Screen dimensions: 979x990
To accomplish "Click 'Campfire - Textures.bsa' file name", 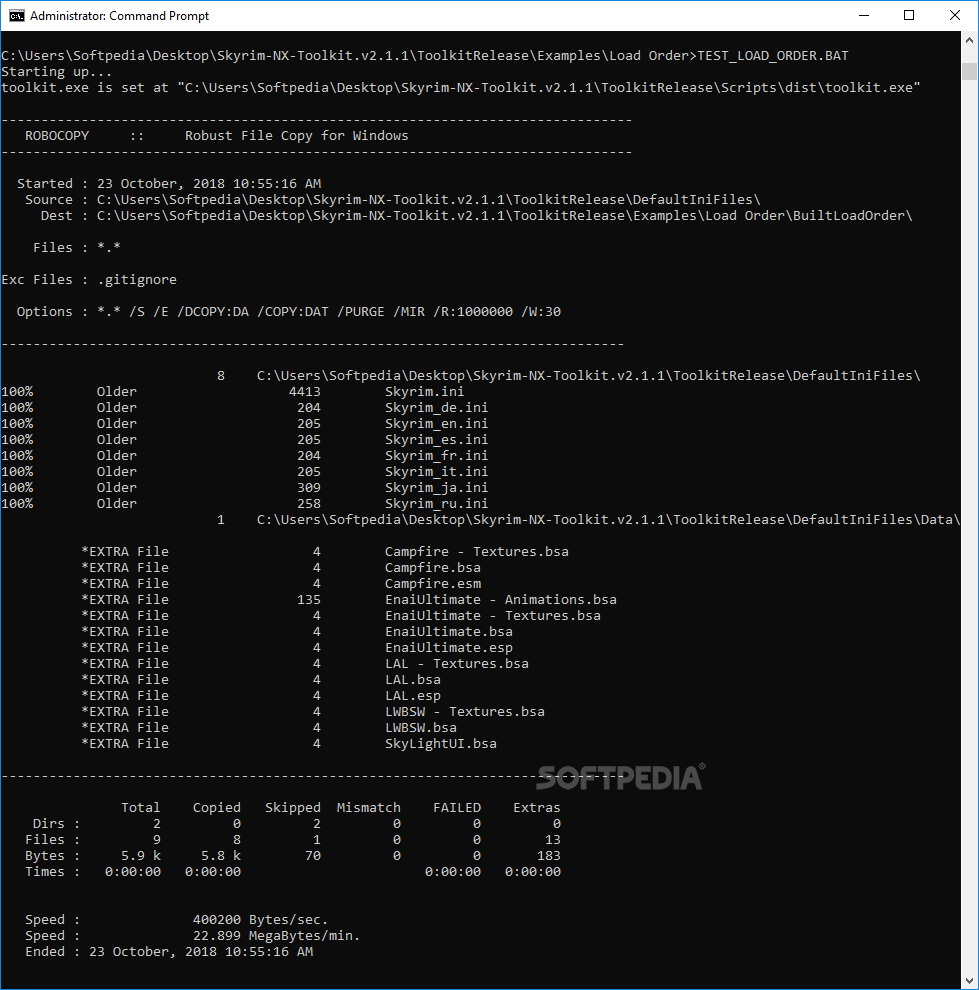I will click(477, 552).
